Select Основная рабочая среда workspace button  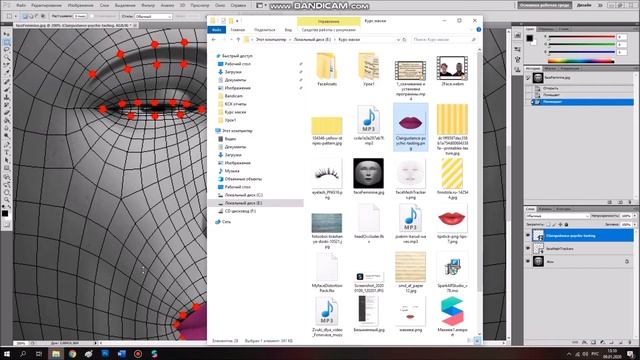[545, 5]
